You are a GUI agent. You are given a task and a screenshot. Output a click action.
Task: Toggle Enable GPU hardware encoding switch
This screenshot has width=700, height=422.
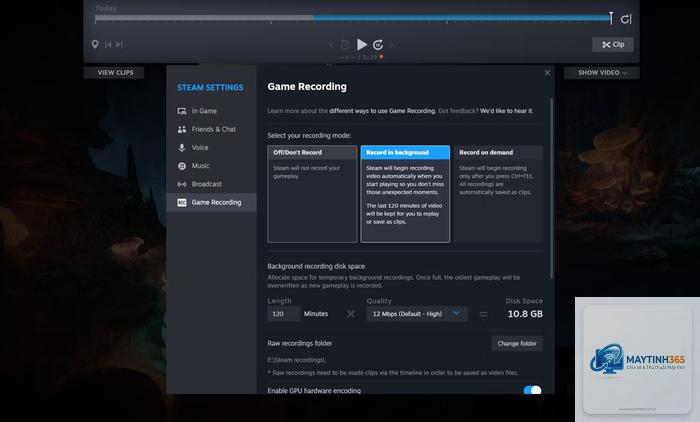pos(532,390)
